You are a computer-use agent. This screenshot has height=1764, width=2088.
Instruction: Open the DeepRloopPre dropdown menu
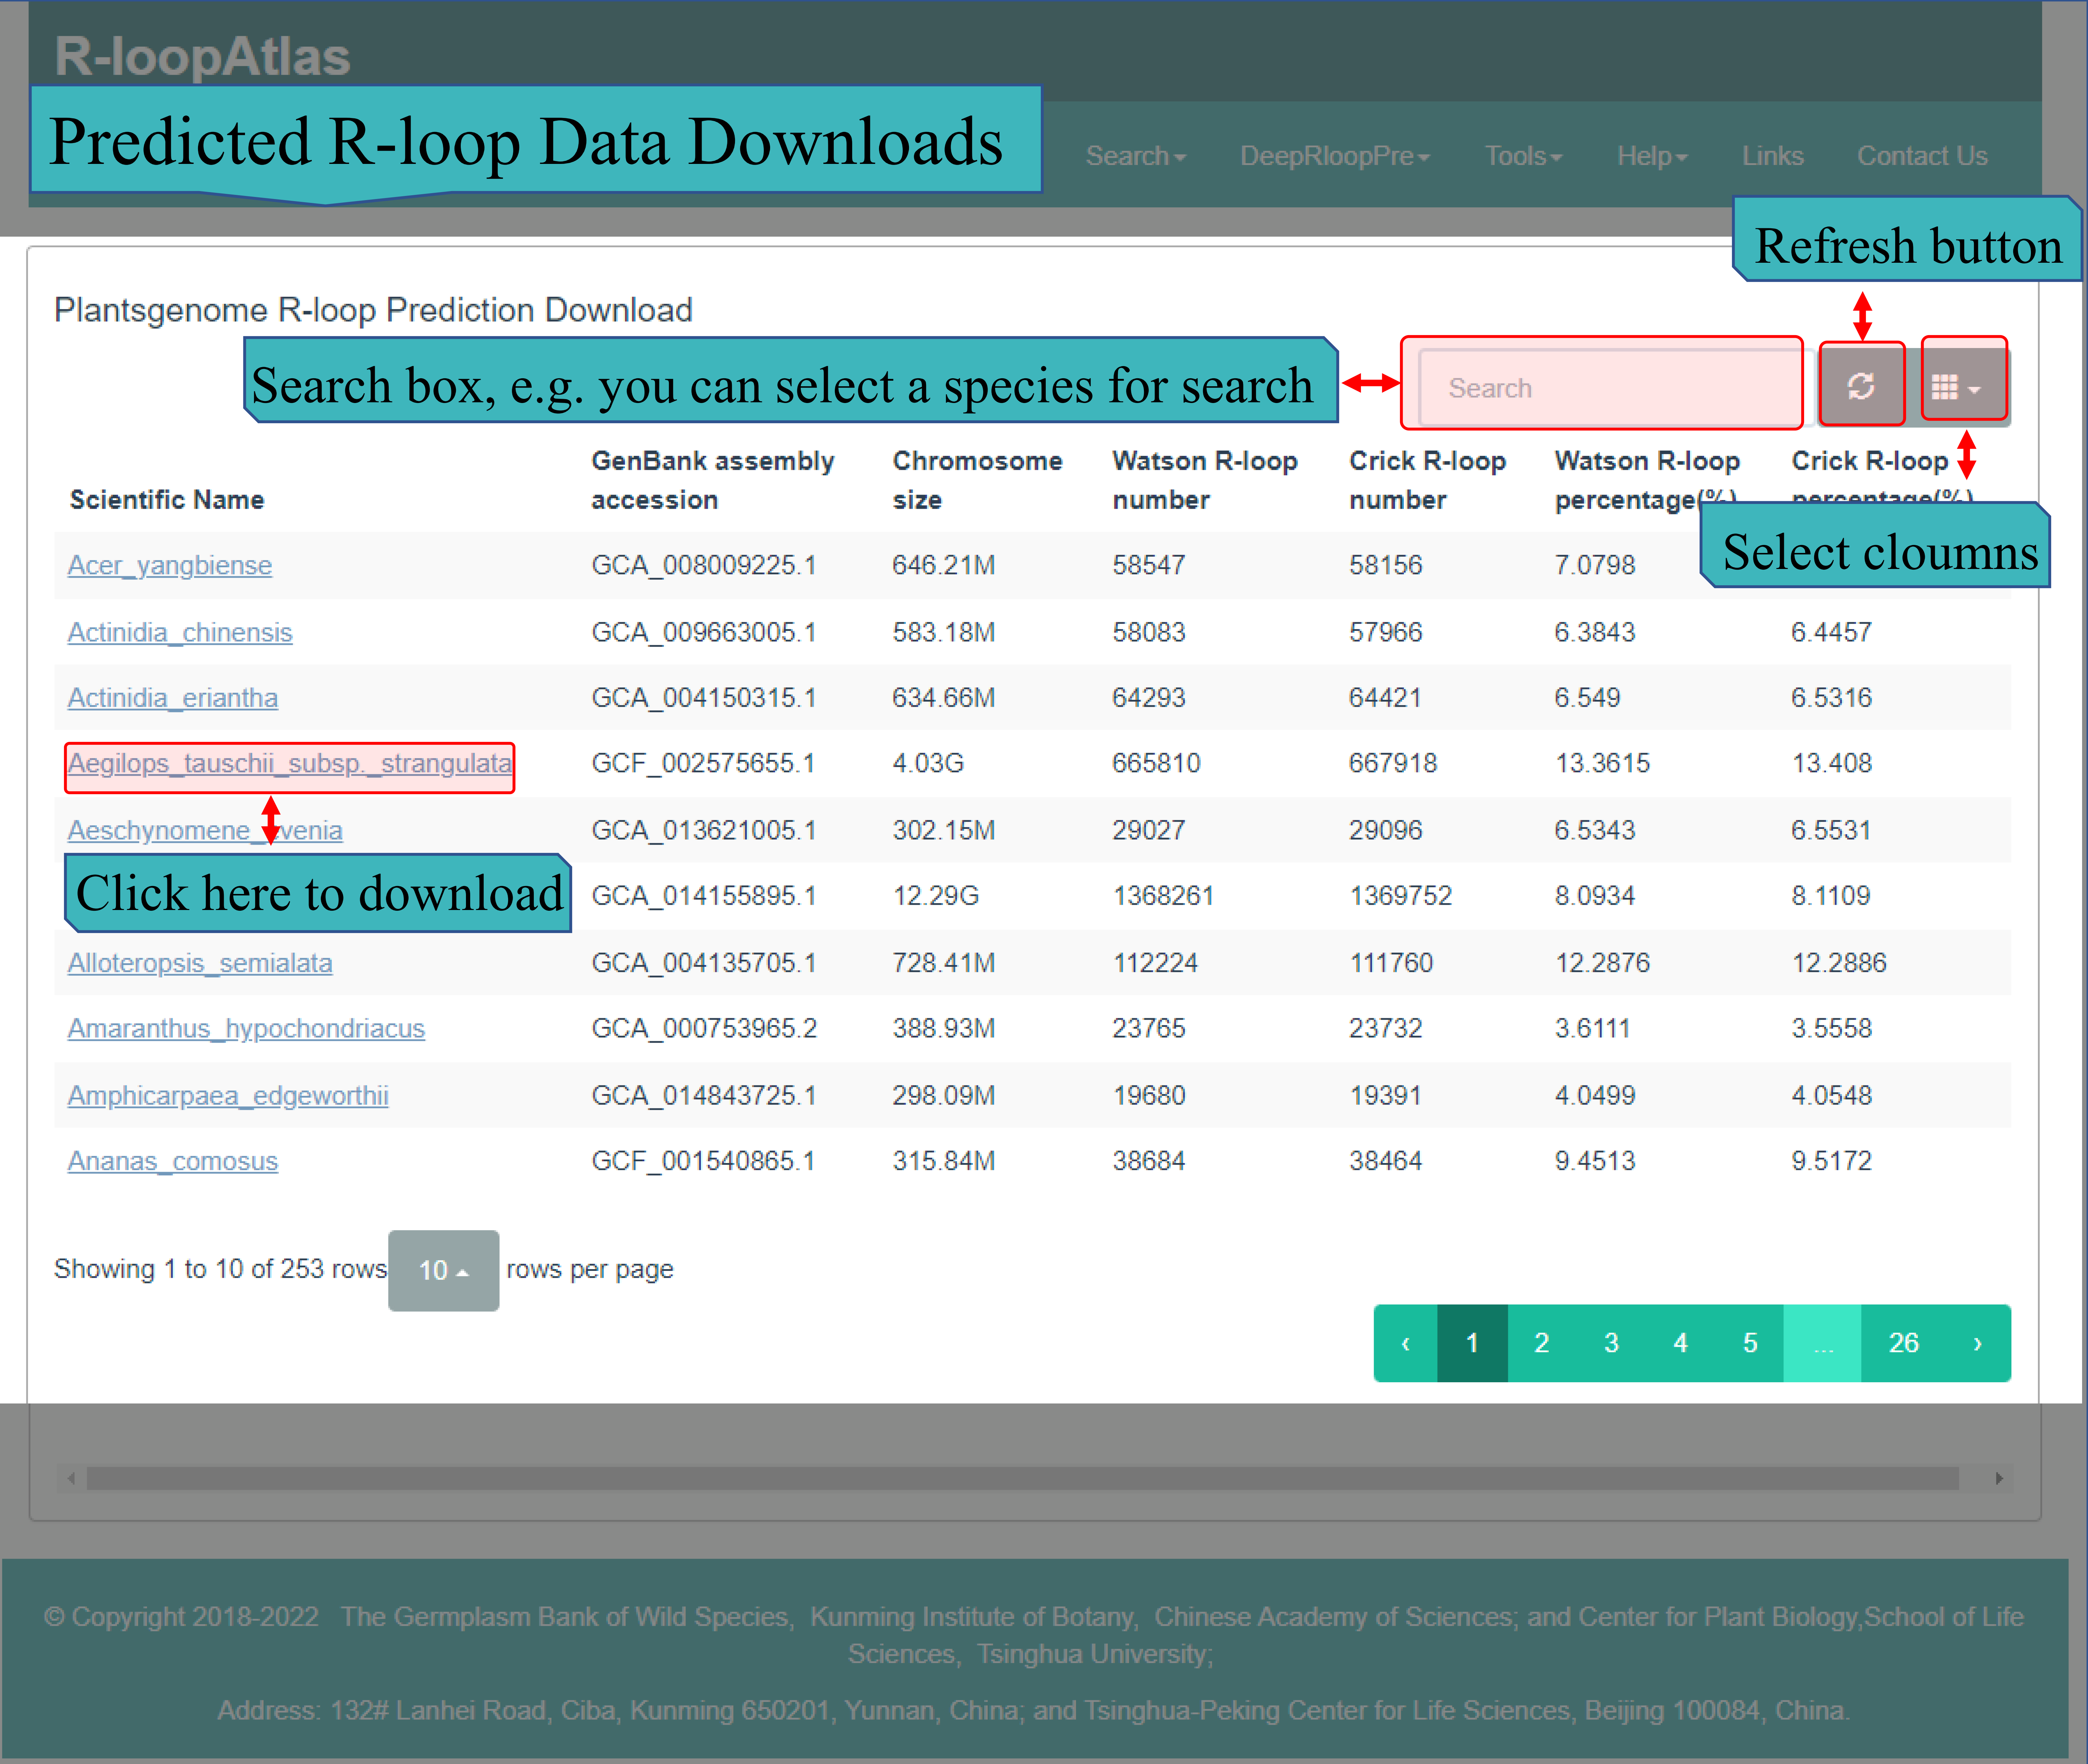(1334, 156)
